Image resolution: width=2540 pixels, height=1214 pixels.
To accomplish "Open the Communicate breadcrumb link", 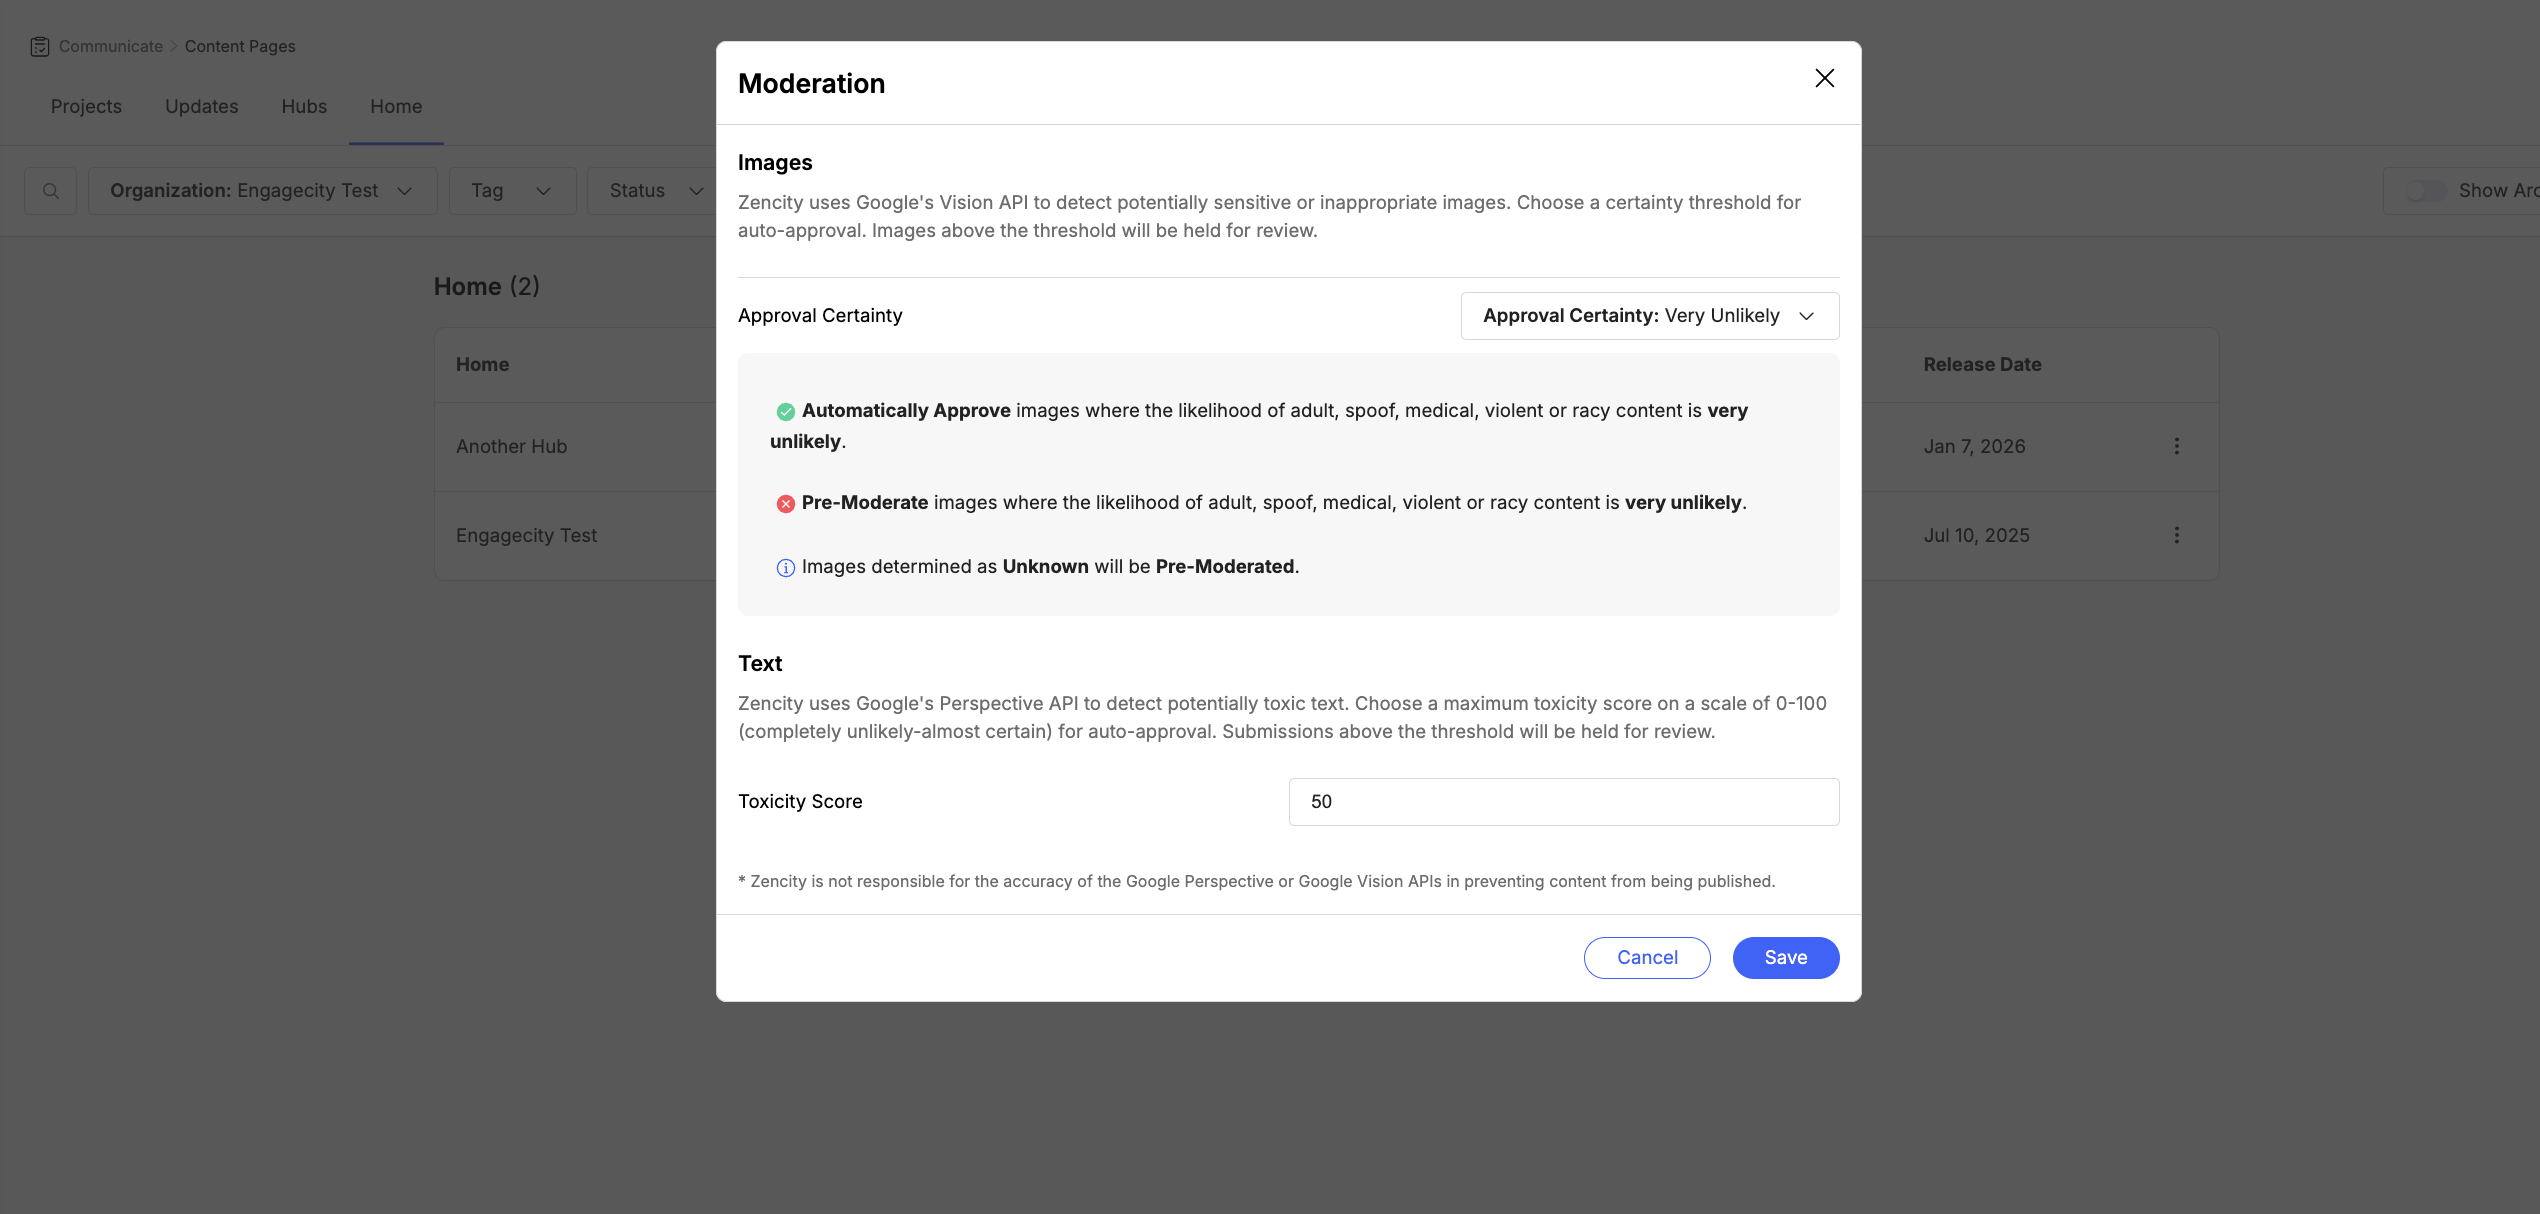I will tap(110, 46).
